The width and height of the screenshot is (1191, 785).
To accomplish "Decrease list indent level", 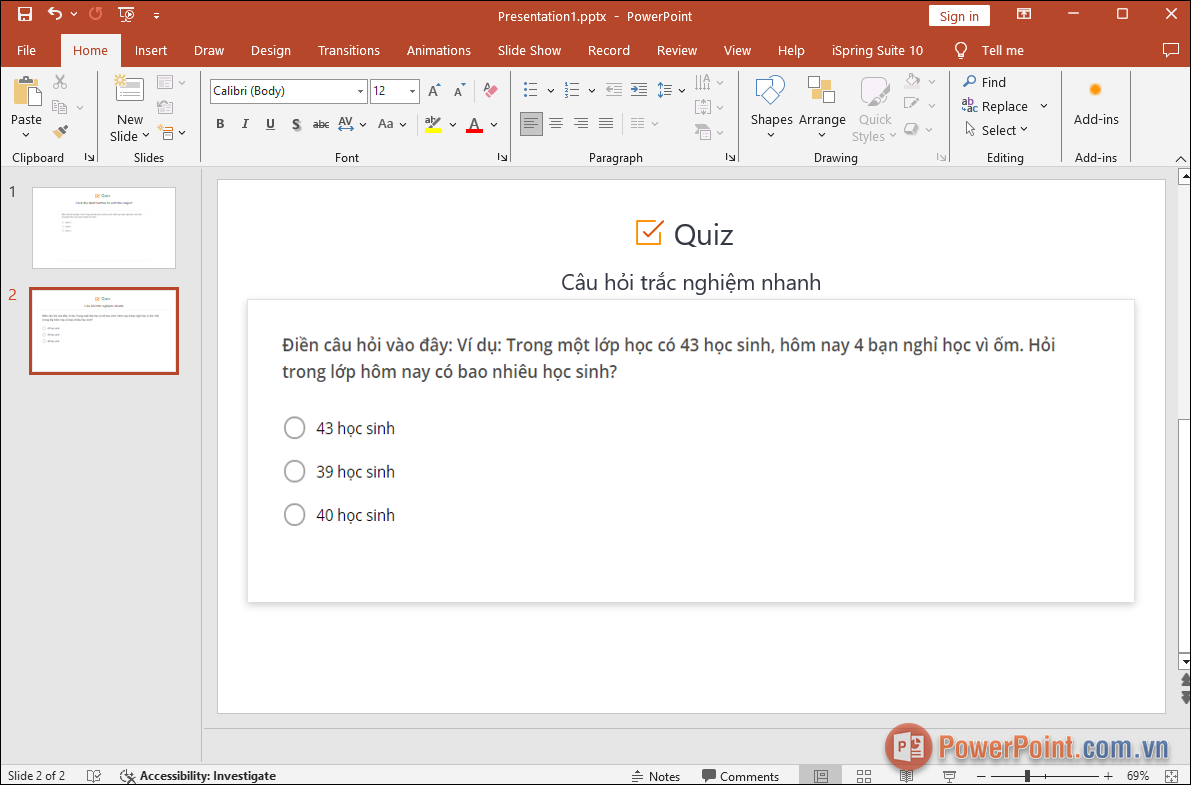I will [614, 90].
